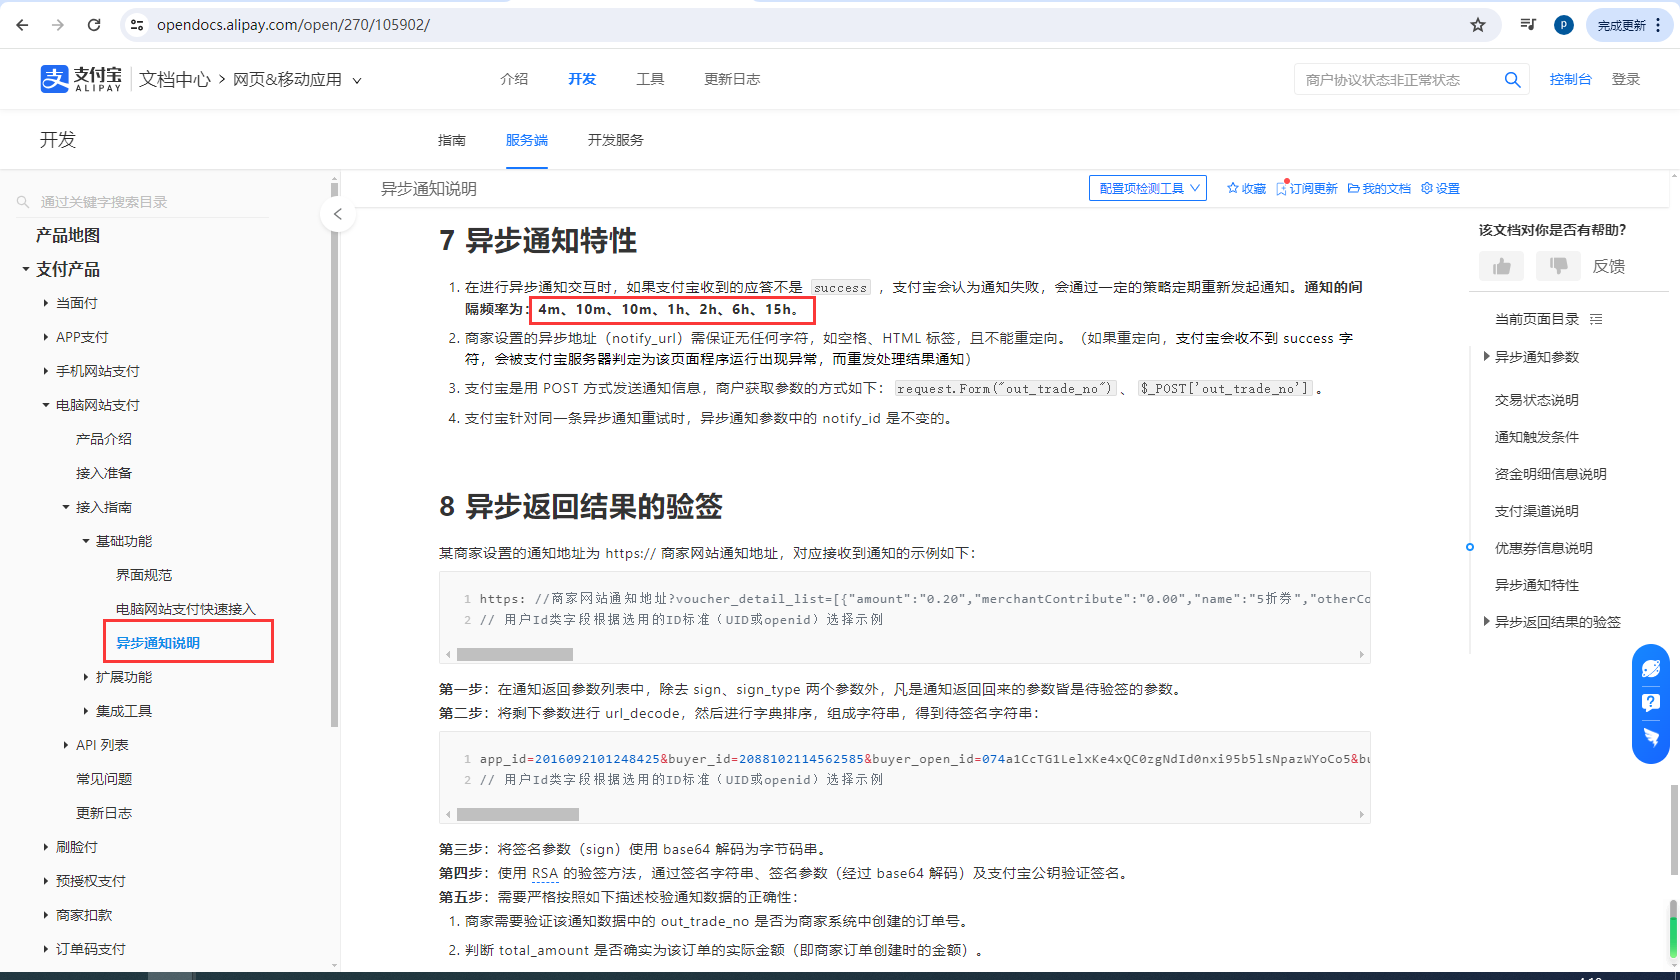Open the 配置项检测工具 dropdown
1680x980 pixels.
(1148, 188)
